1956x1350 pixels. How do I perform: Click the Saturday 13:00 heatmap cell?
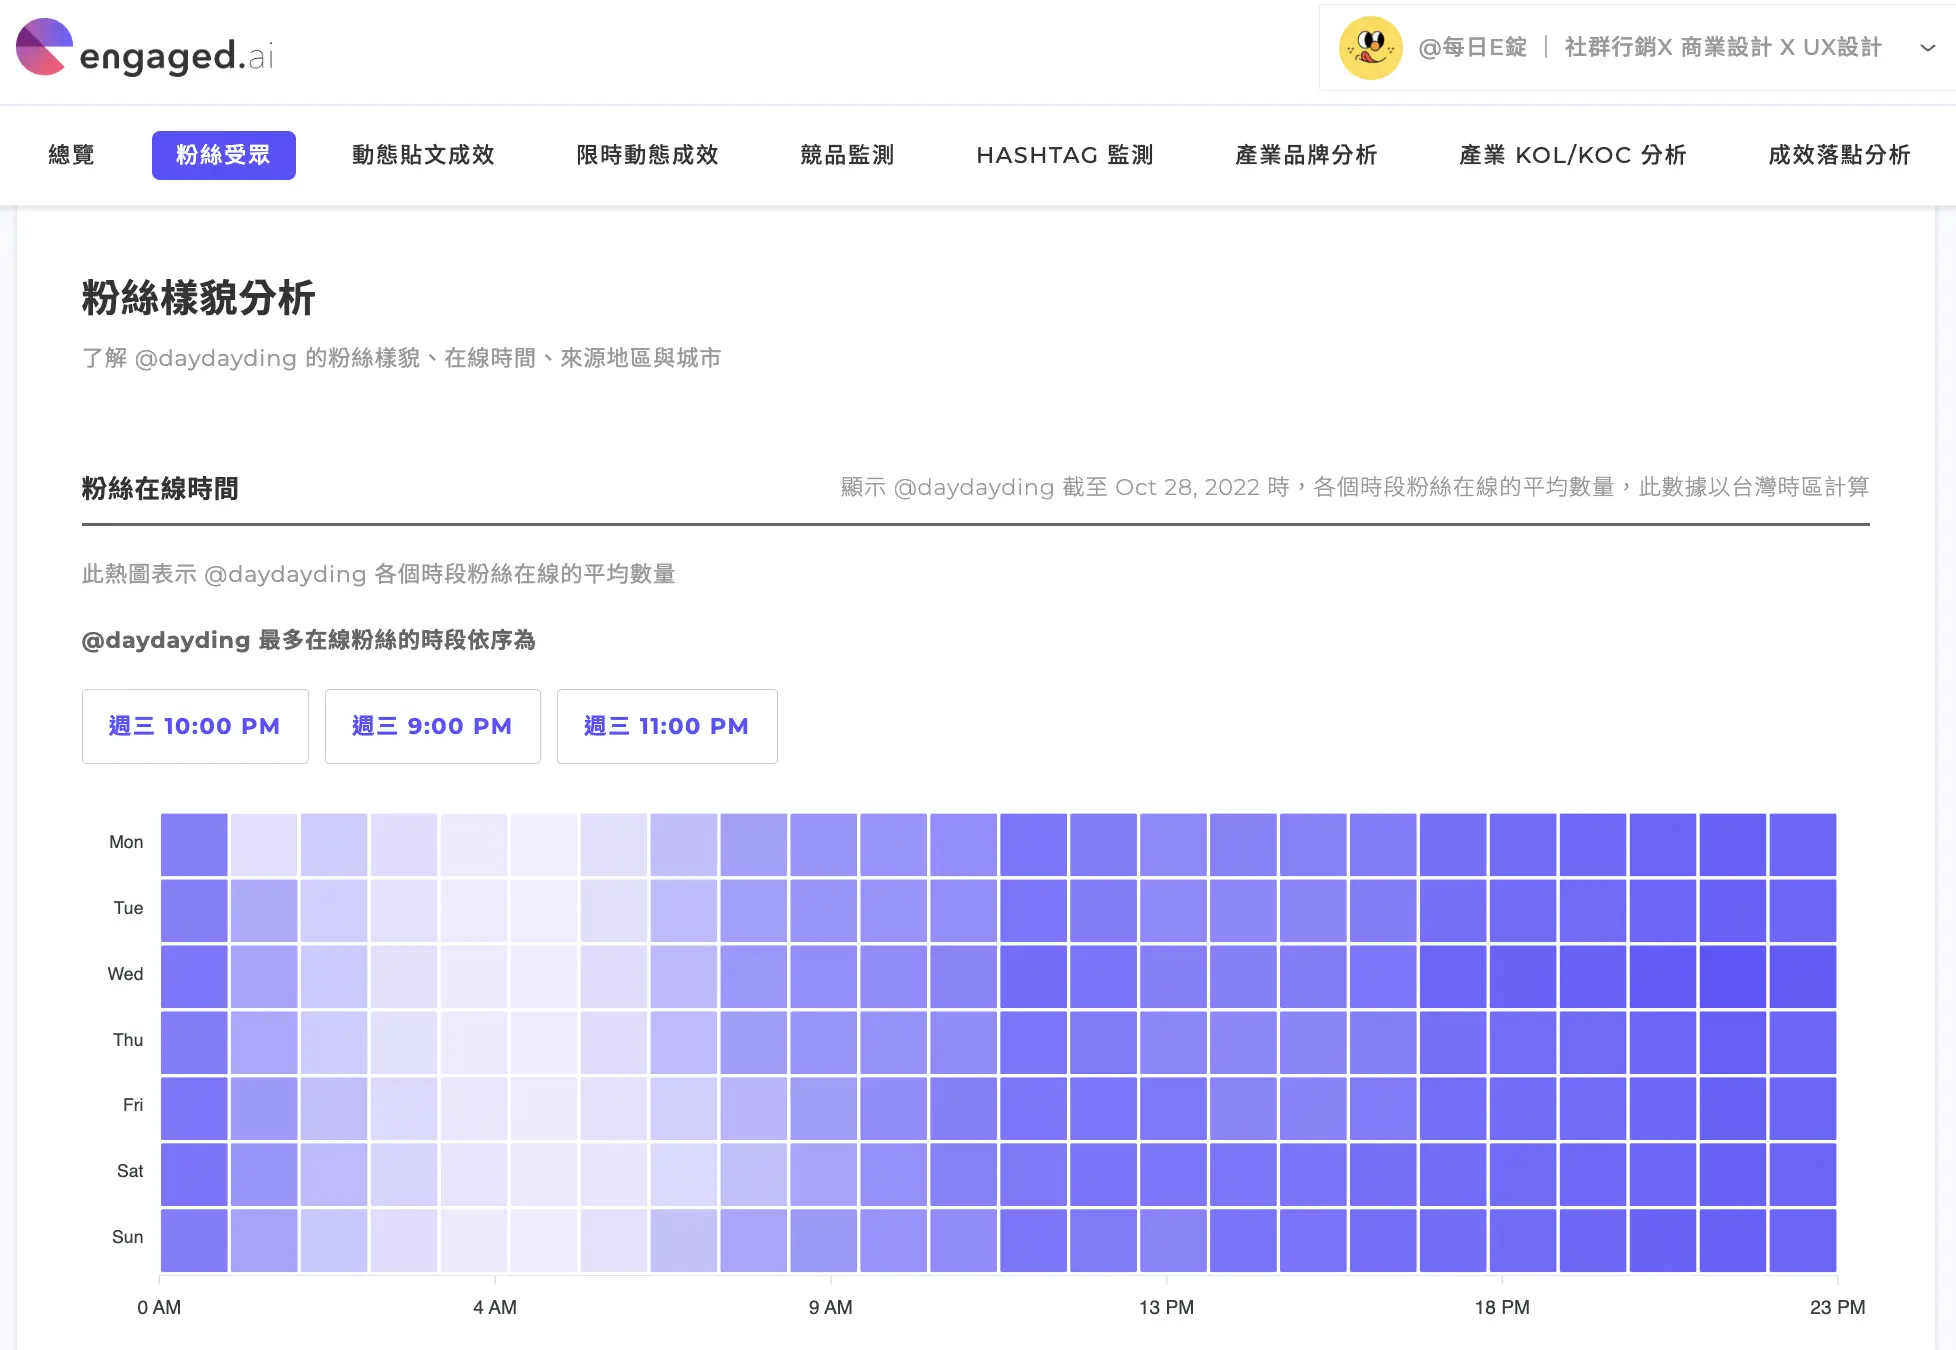[x=1104, y=1174]
